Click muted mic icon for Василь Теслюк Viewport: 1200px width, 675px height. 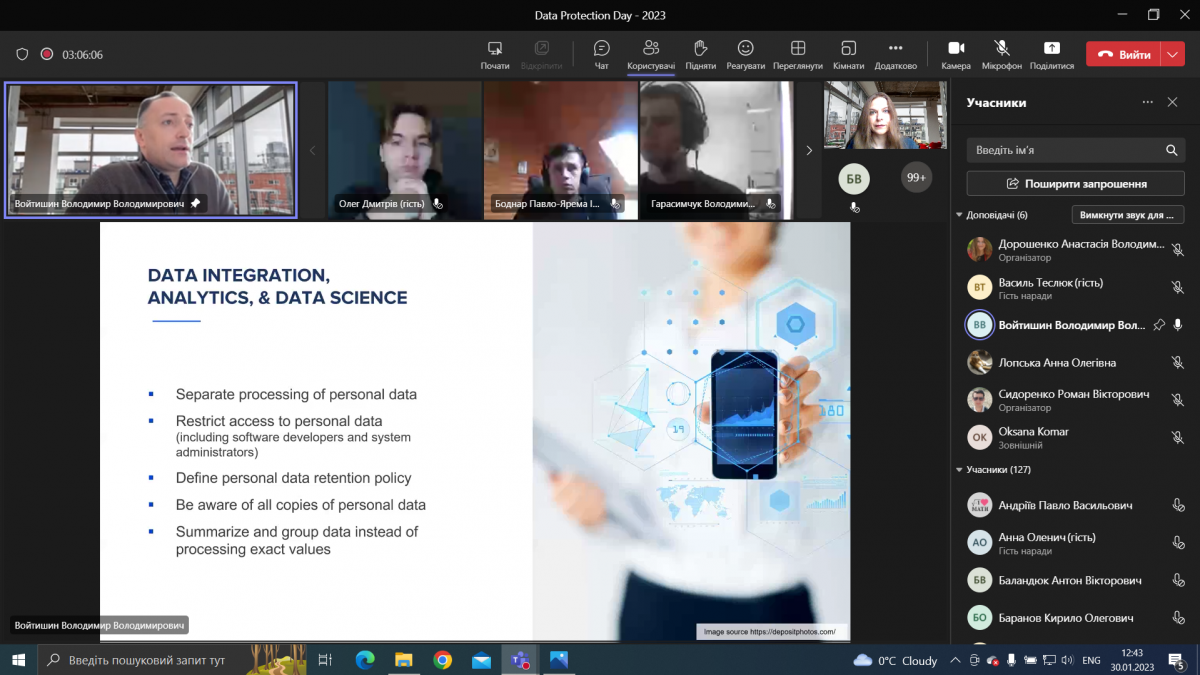1178,288
